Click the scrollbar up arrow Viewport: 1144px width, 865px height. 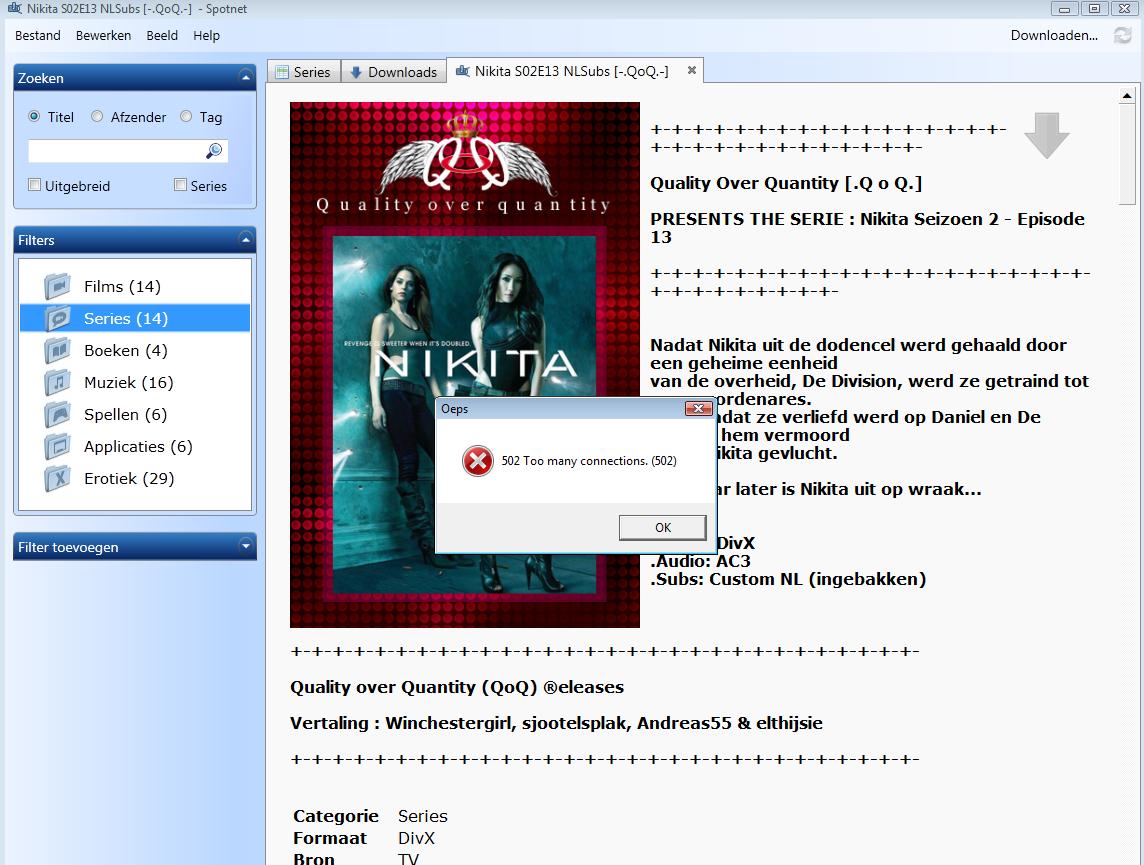coord(1127,96)
